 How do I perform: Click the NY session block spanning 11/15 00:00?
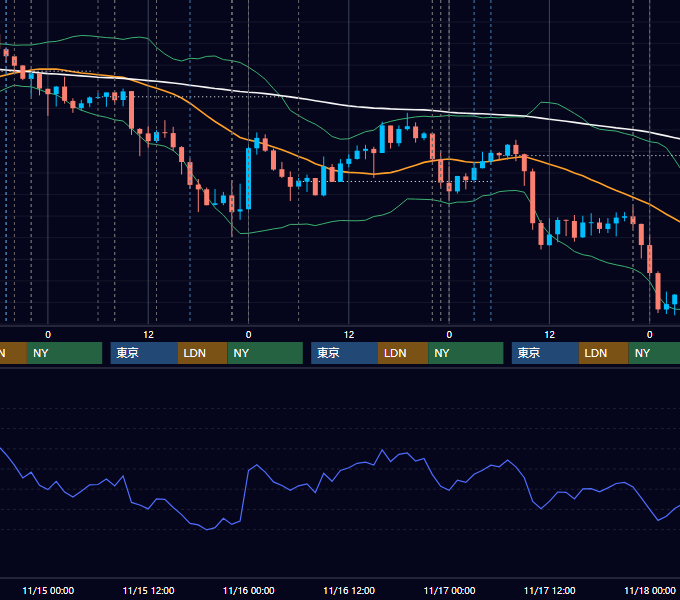tap(64, 353)
